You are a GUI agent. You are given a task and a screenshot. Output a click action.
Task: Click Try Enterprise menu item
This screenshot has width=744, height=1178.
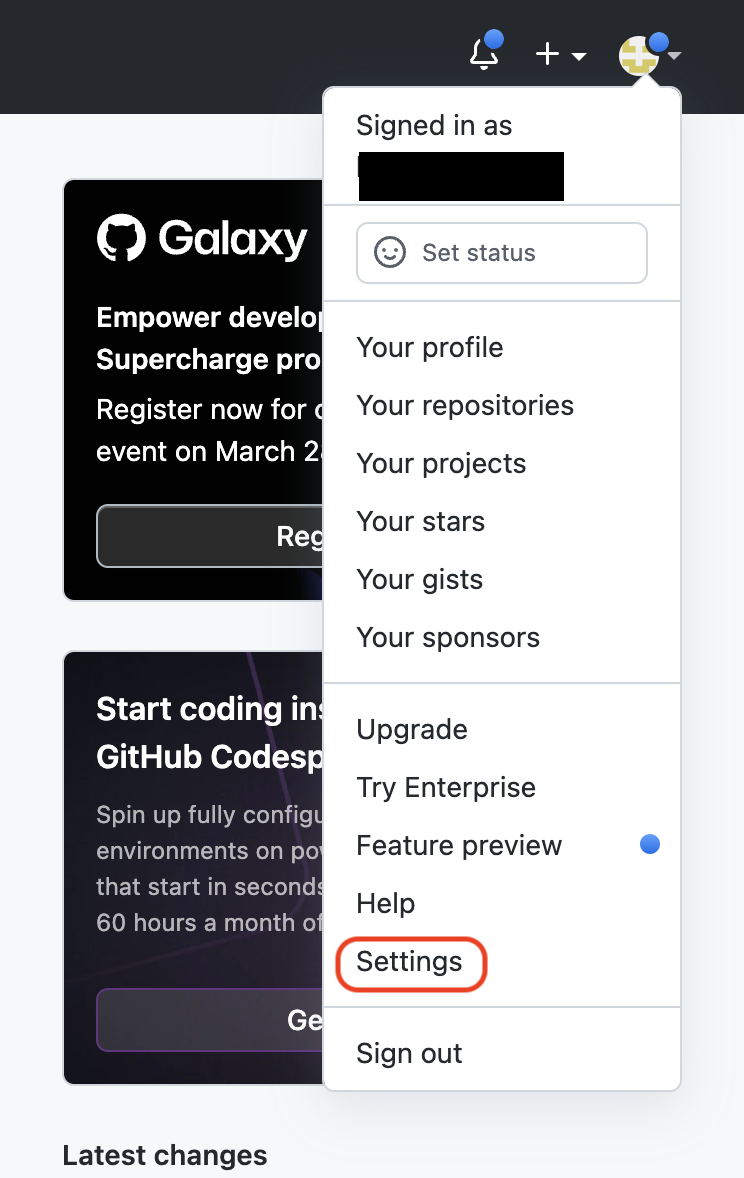(x=446, y=787)
